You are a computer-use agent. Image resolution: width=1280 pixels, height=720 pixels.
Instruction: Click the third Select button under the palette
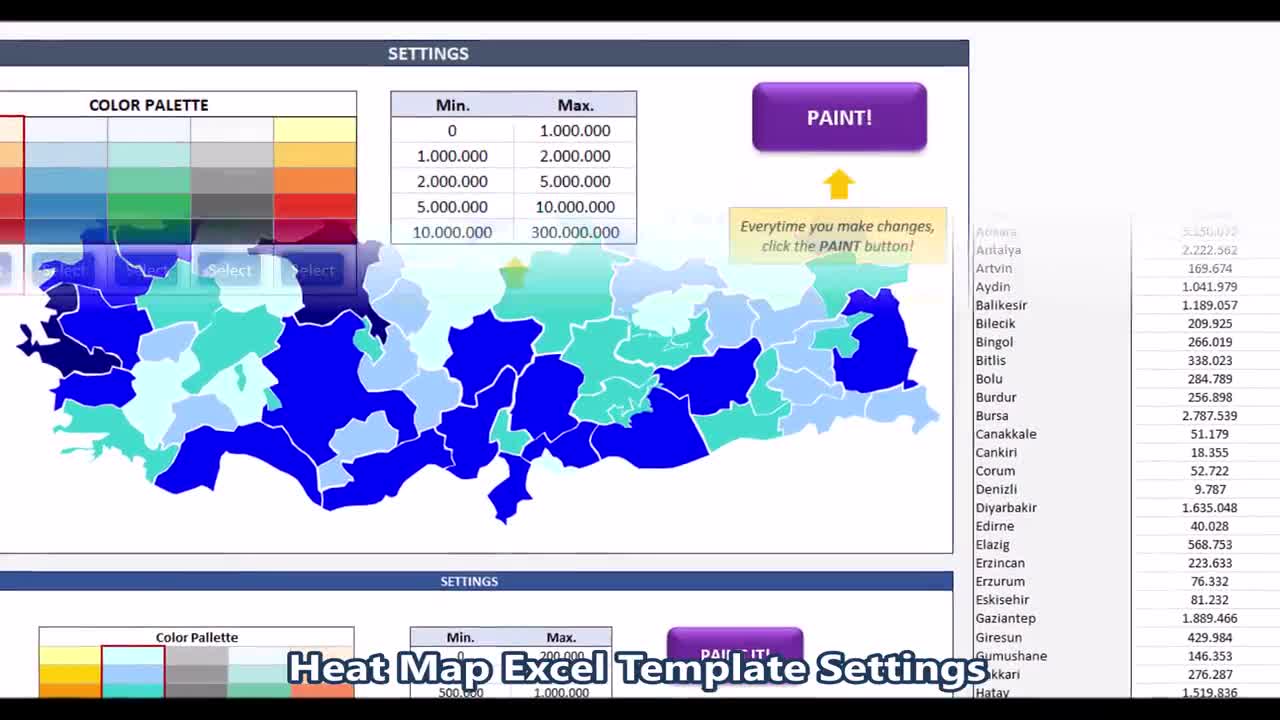(x=228, y=269)
